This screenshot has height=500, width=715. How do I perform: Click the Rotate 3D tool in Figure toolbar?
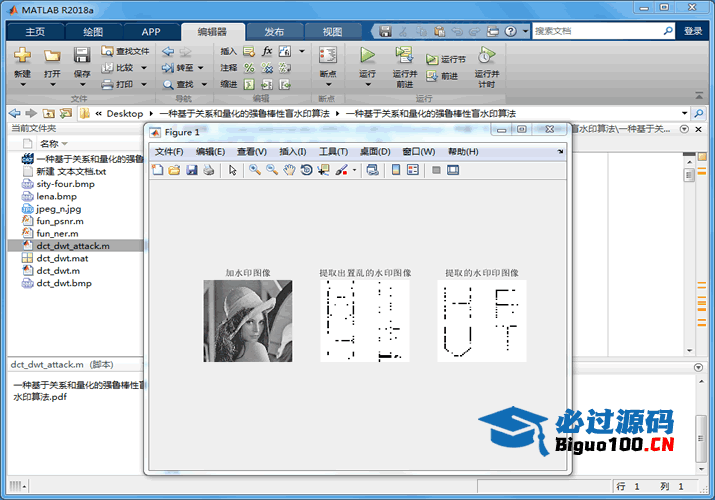tap(306, 170)
